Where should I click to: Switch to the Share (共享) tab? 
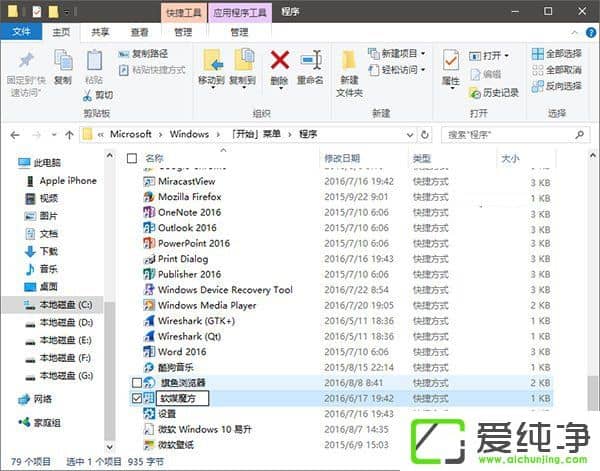100,32
